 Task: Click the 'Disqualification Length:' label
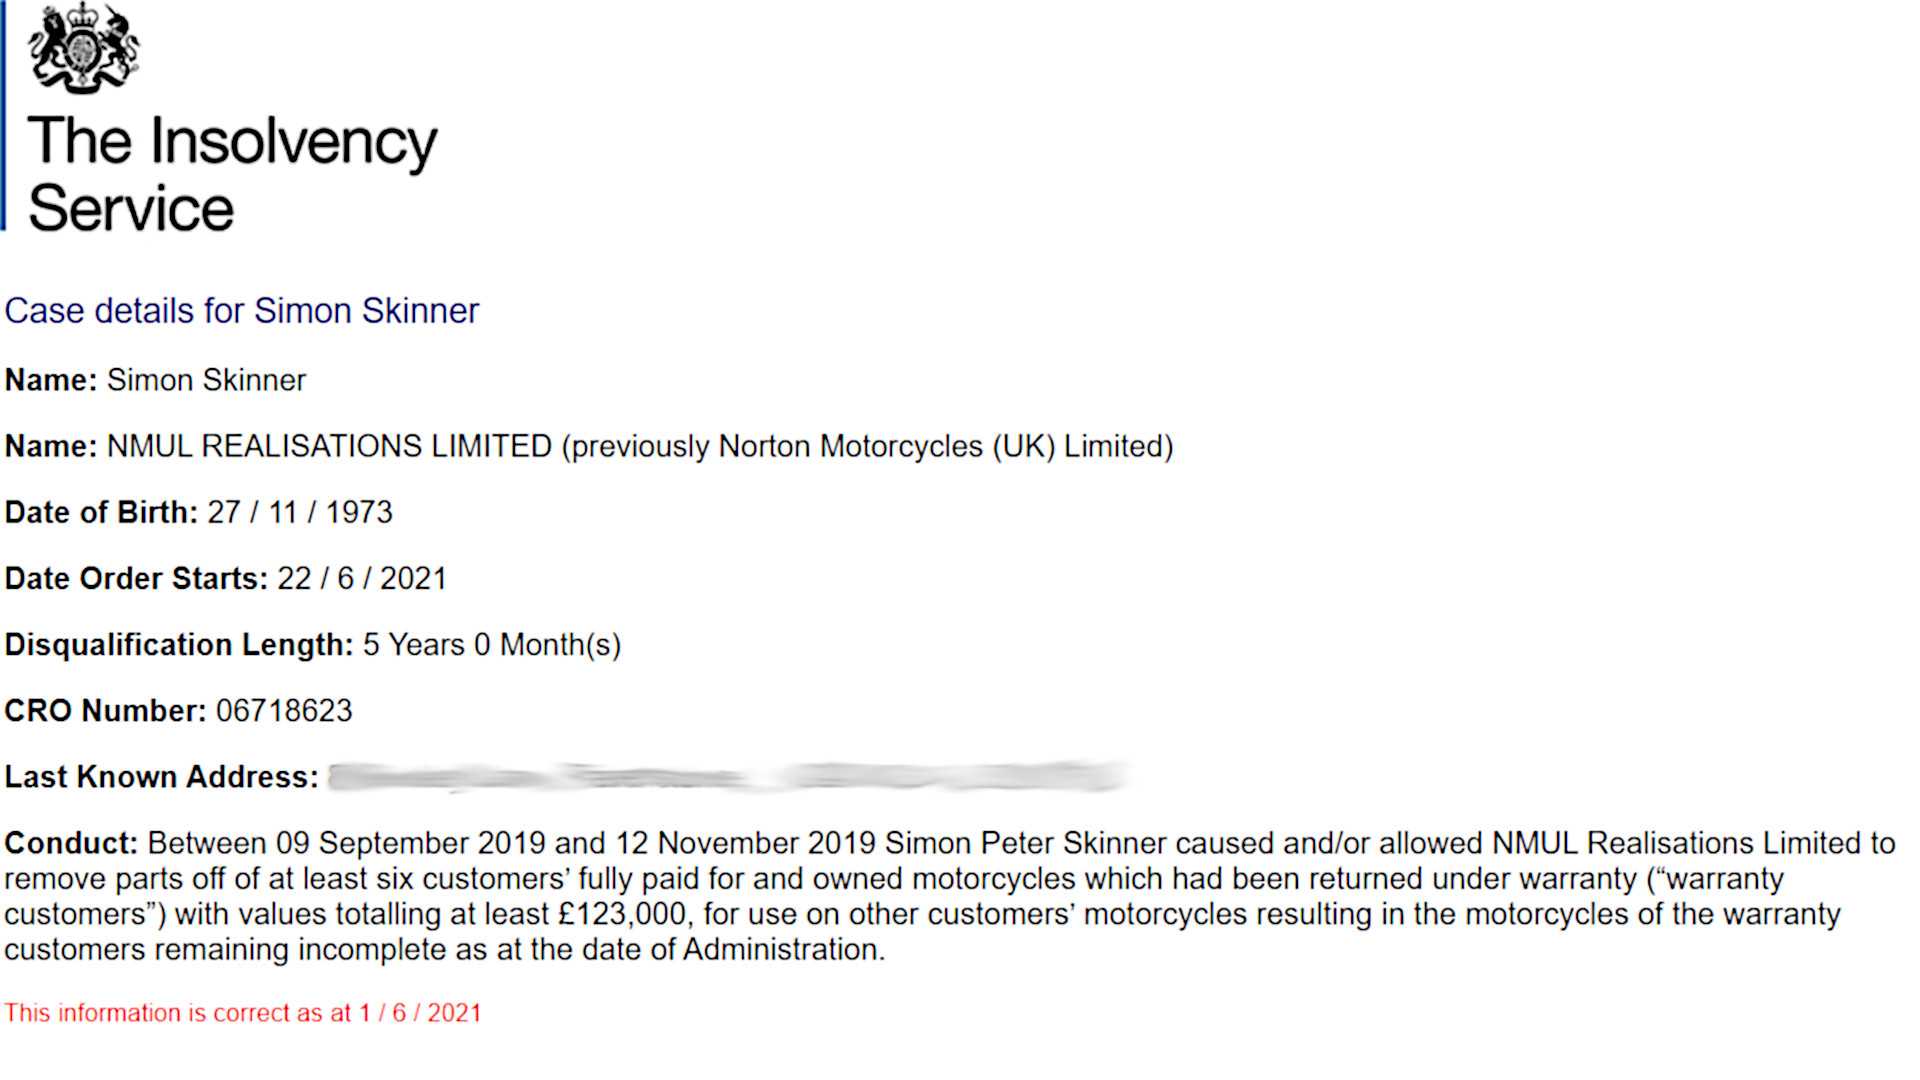(179, 645)
